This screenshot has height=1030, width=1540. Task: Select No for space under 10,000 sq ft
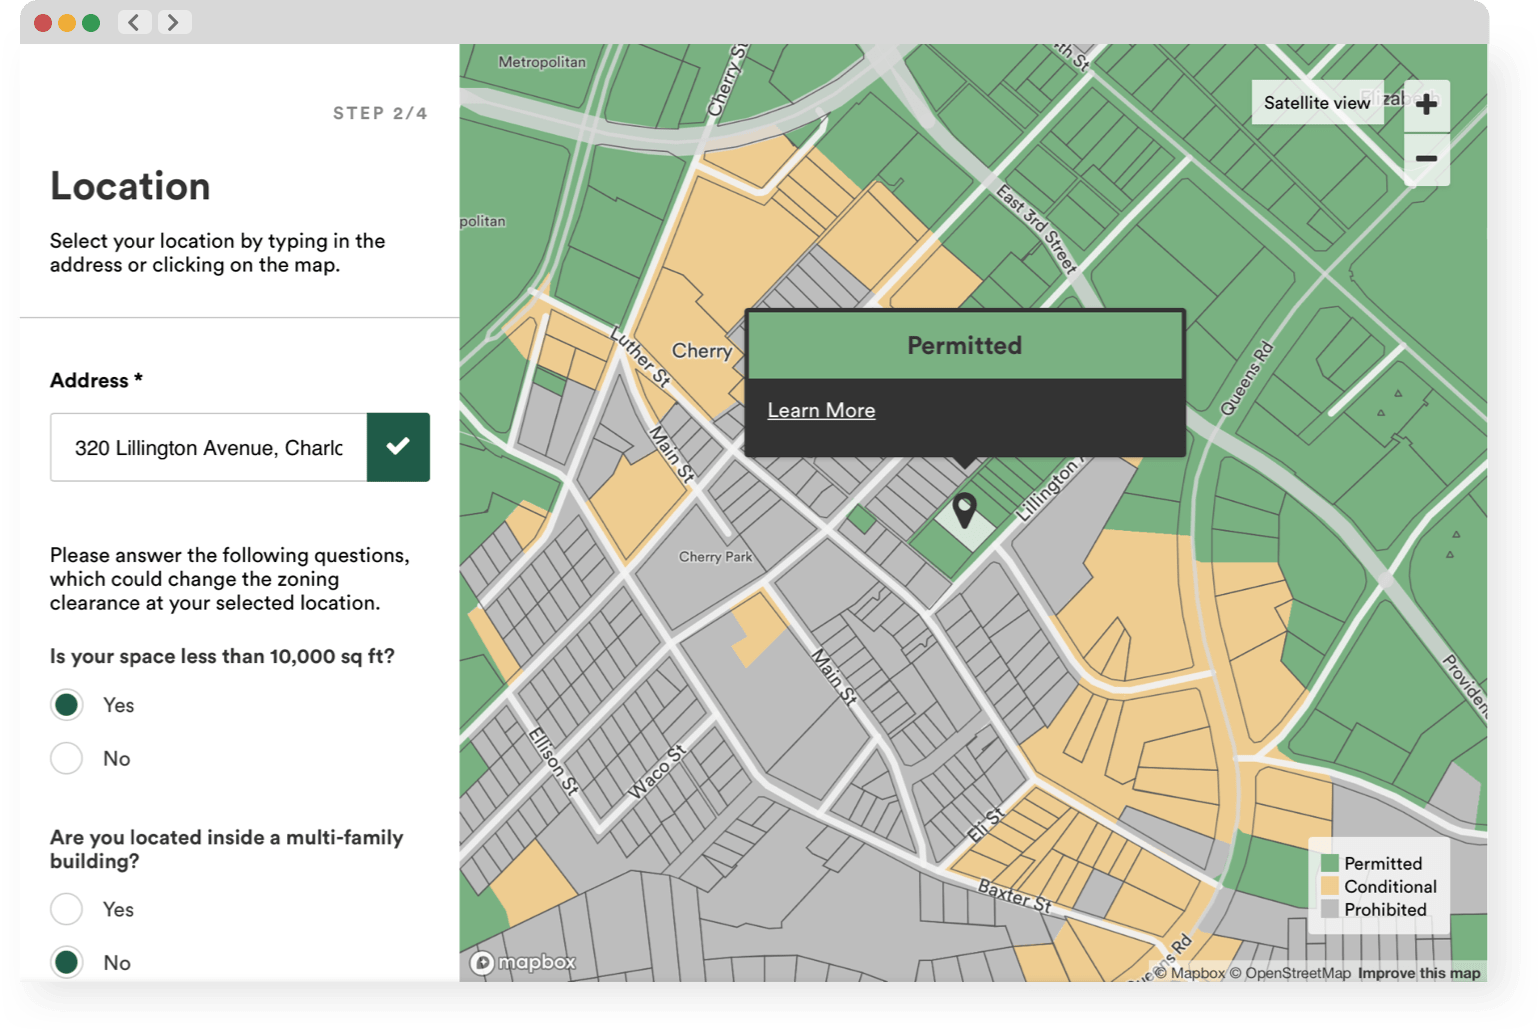click(67, 758)
